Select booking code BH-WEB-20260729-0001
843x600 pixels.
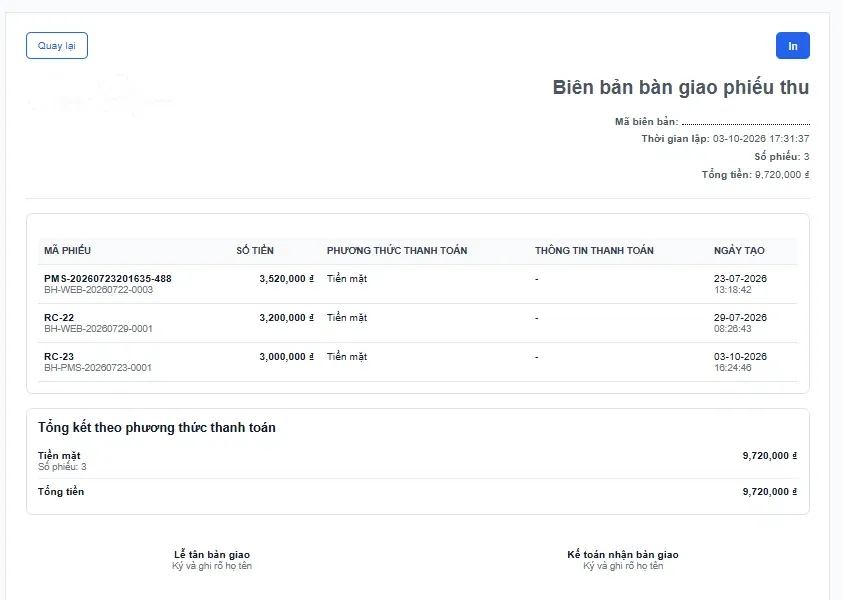(98, 328)
